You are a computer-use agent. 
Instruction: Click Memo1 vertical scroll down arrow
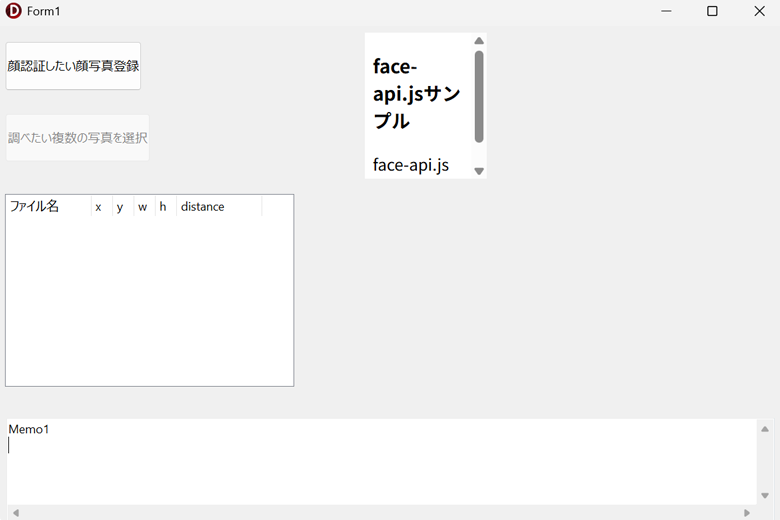click(765, 495)
